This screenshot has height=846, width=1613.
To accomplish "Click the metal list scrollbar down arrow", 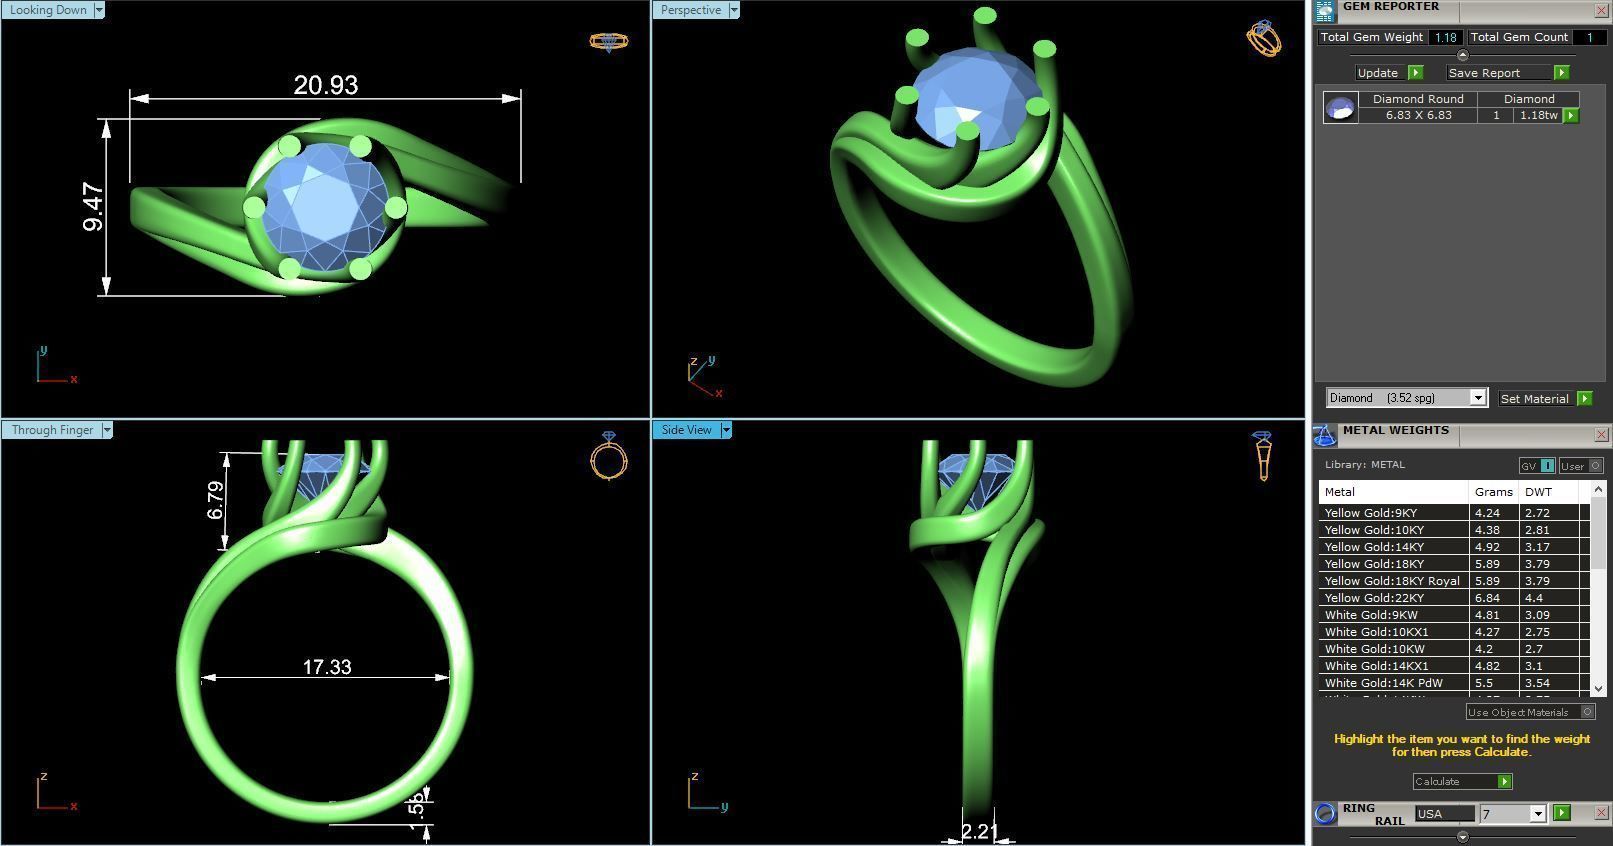I will click(x=1597, y=688).
